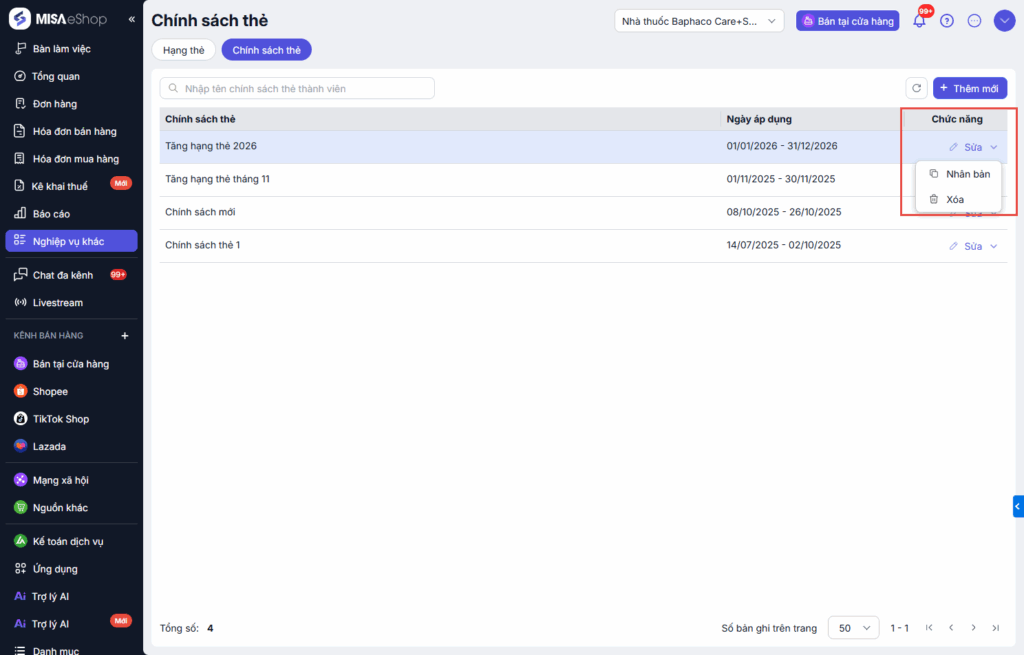Screen dimensions: 1024x655
Task: Go to first page
Action: [x=929, y=628]
